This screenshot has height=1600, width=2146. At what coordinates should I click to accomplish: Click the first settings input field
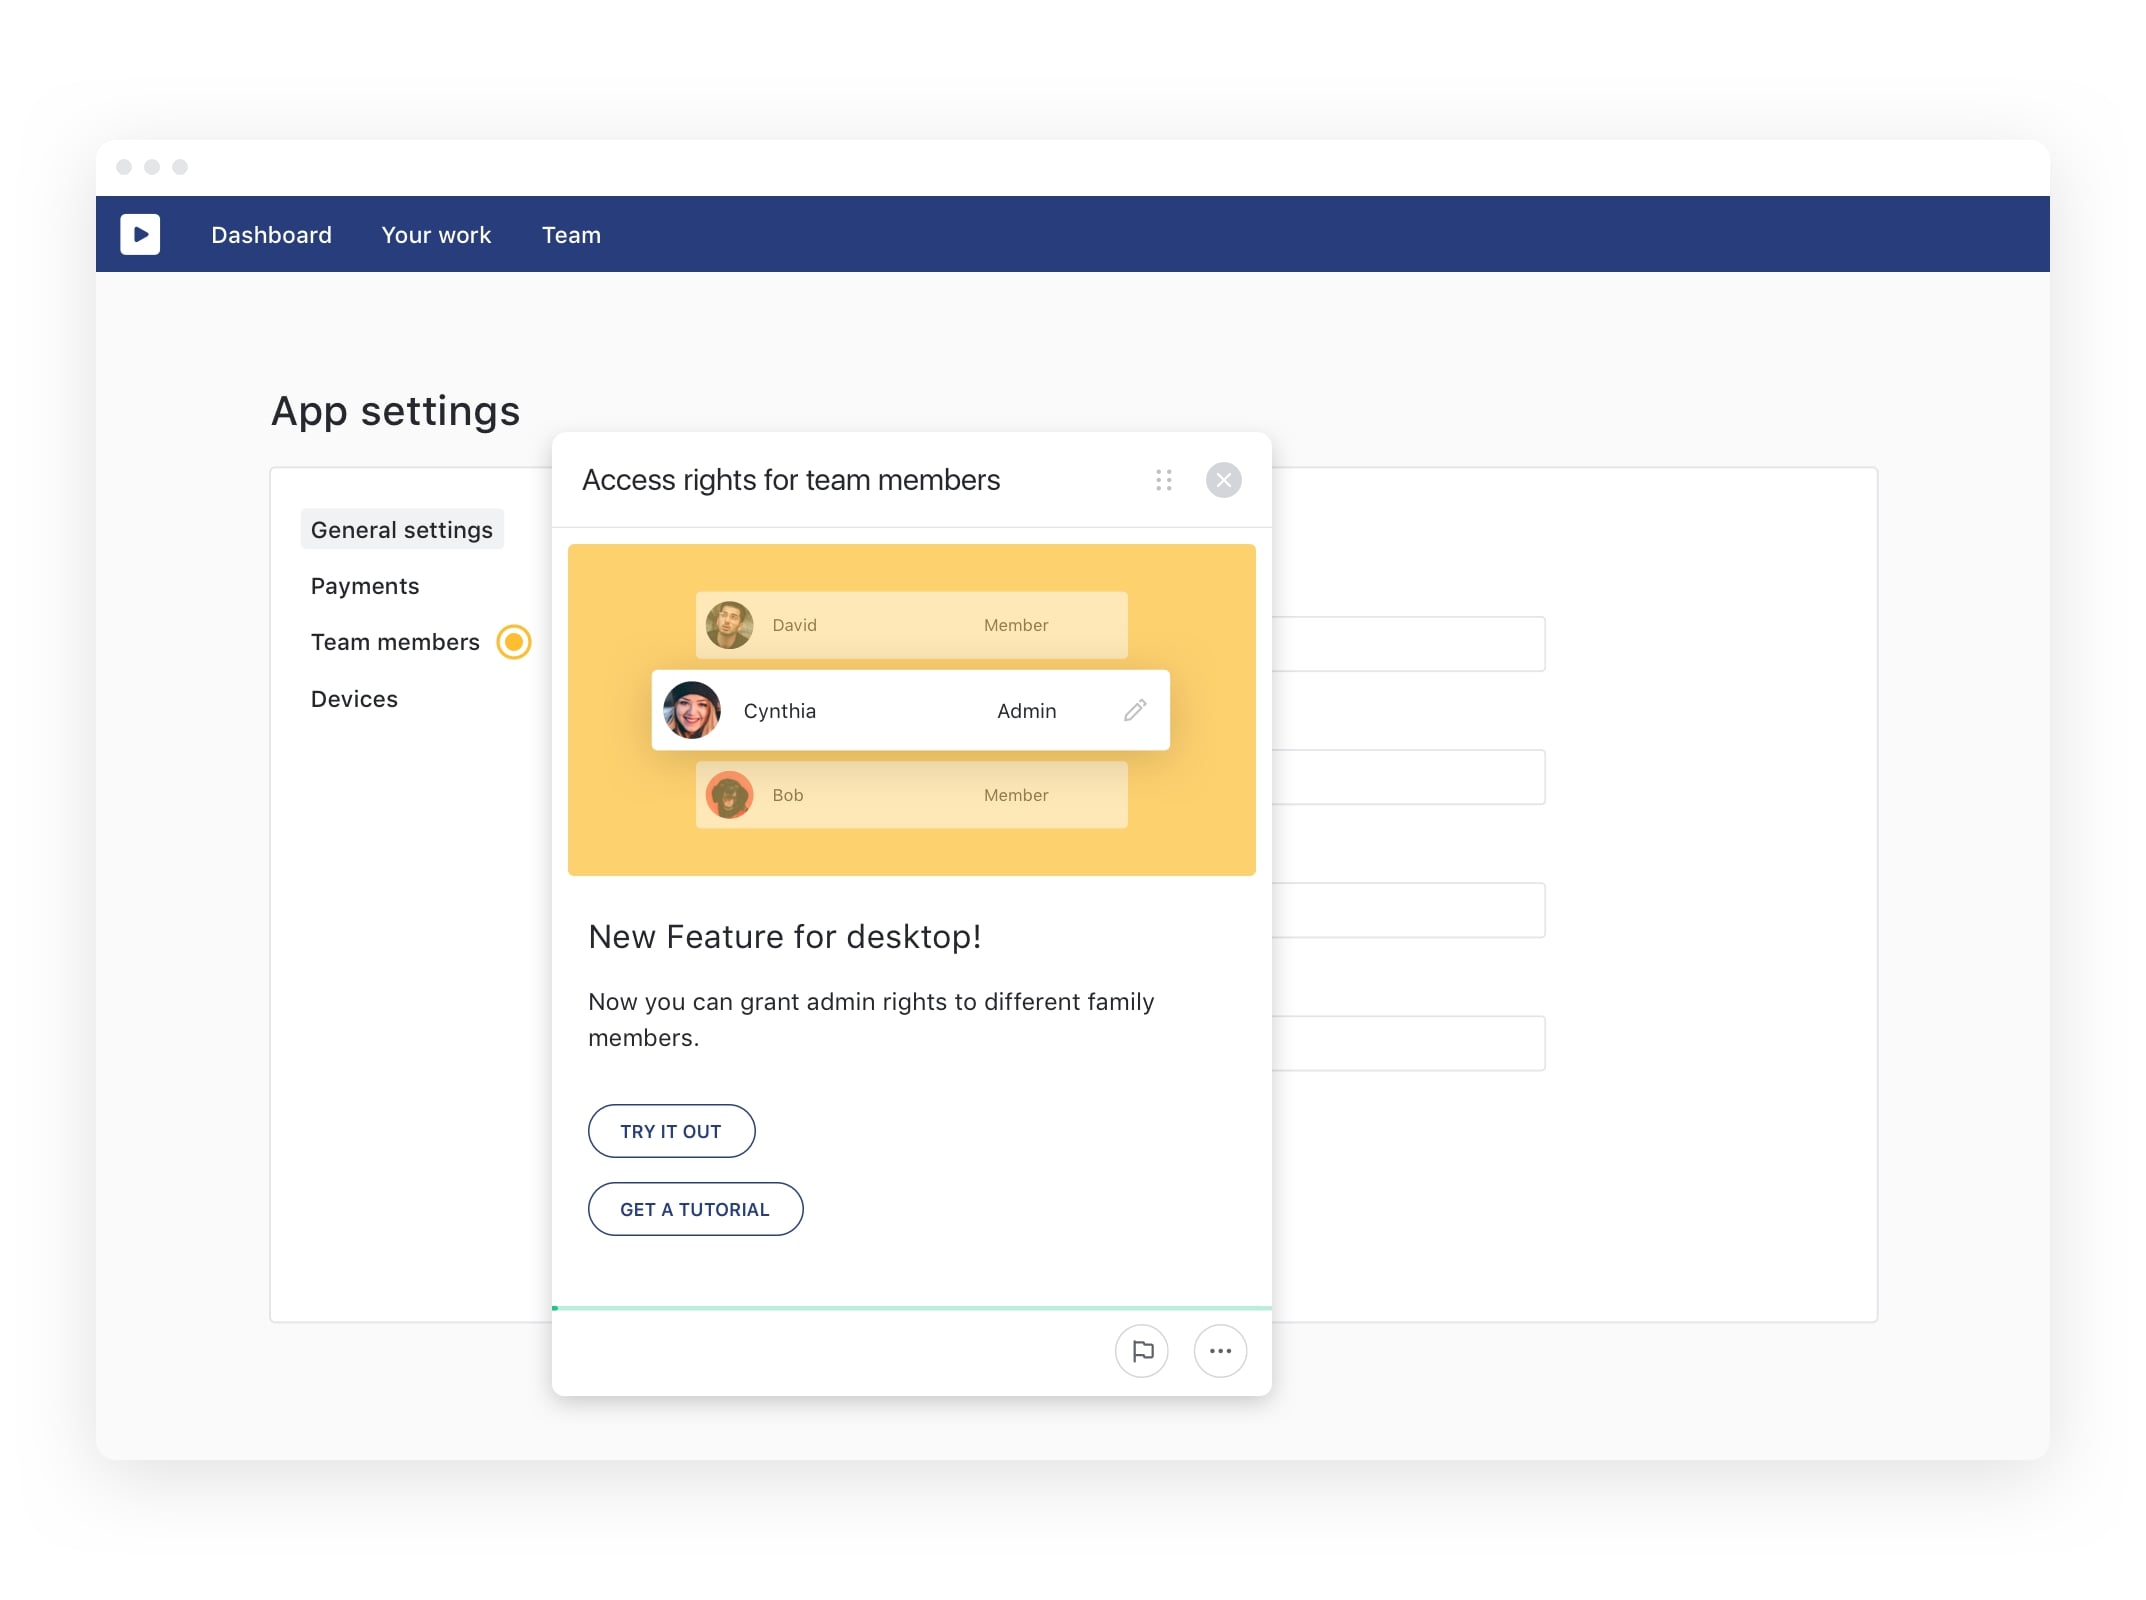click(1408, 644)
